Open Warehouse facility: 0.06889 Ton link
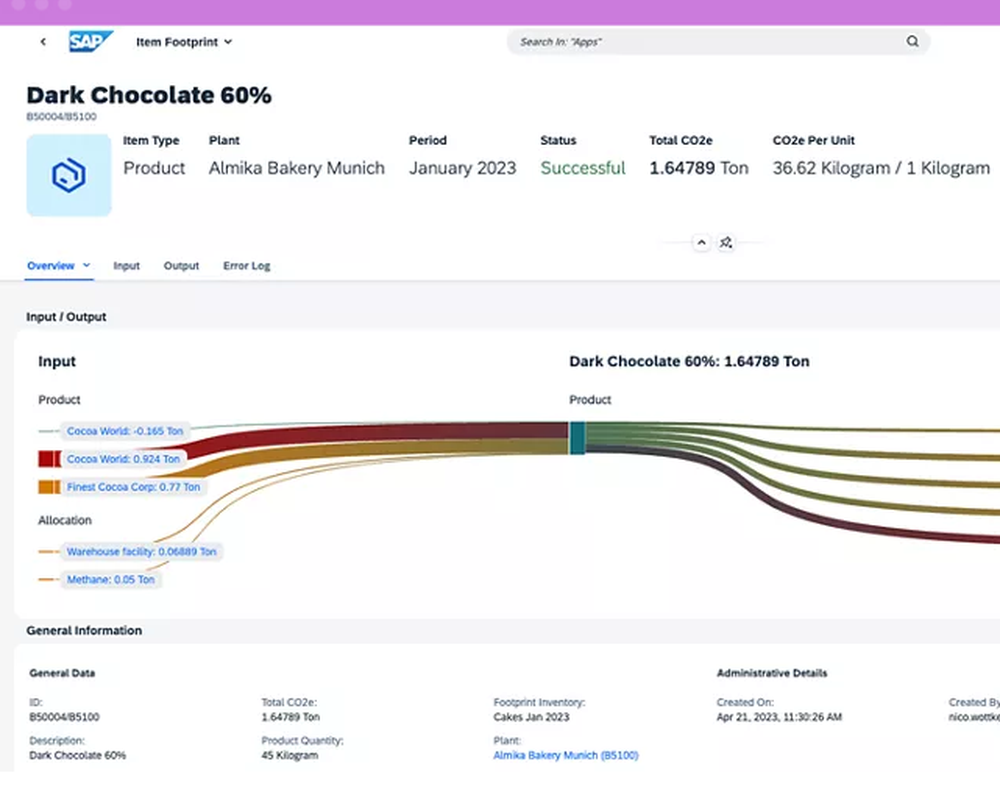The image size is (1000, 804). point(142,552)
